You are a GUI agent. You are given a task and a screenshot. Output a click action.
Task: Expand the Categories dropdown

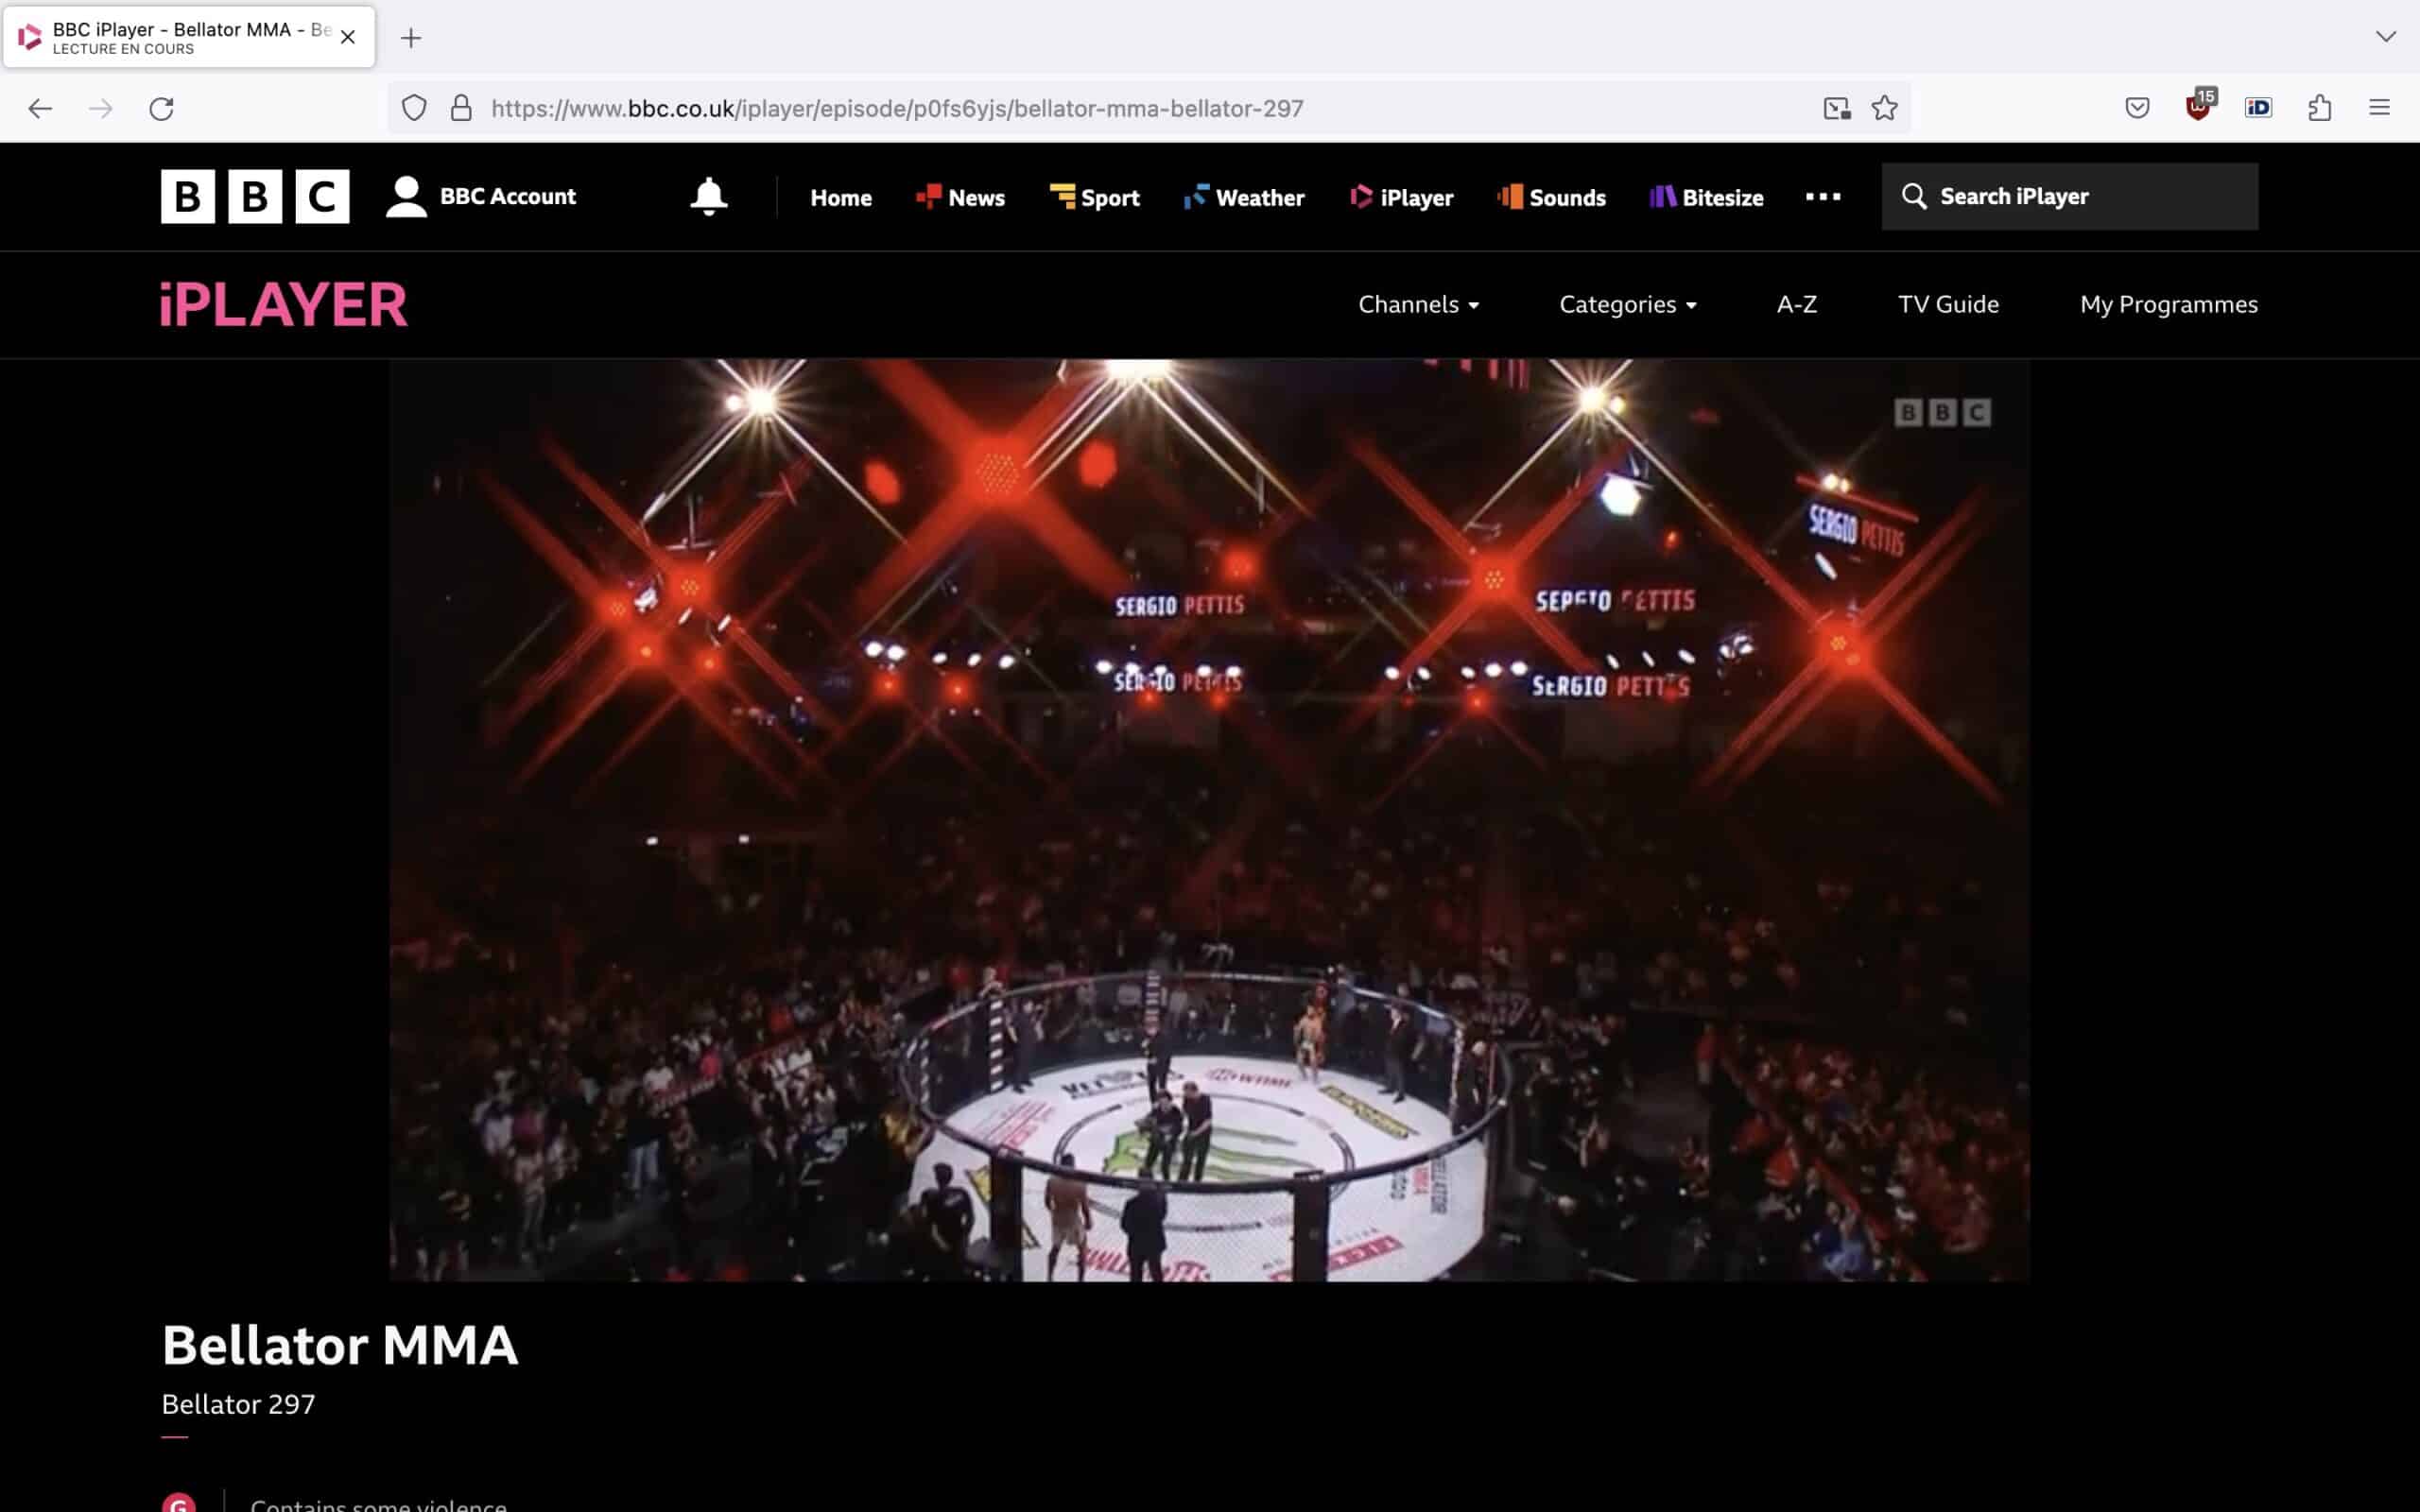click(1628, 304)
